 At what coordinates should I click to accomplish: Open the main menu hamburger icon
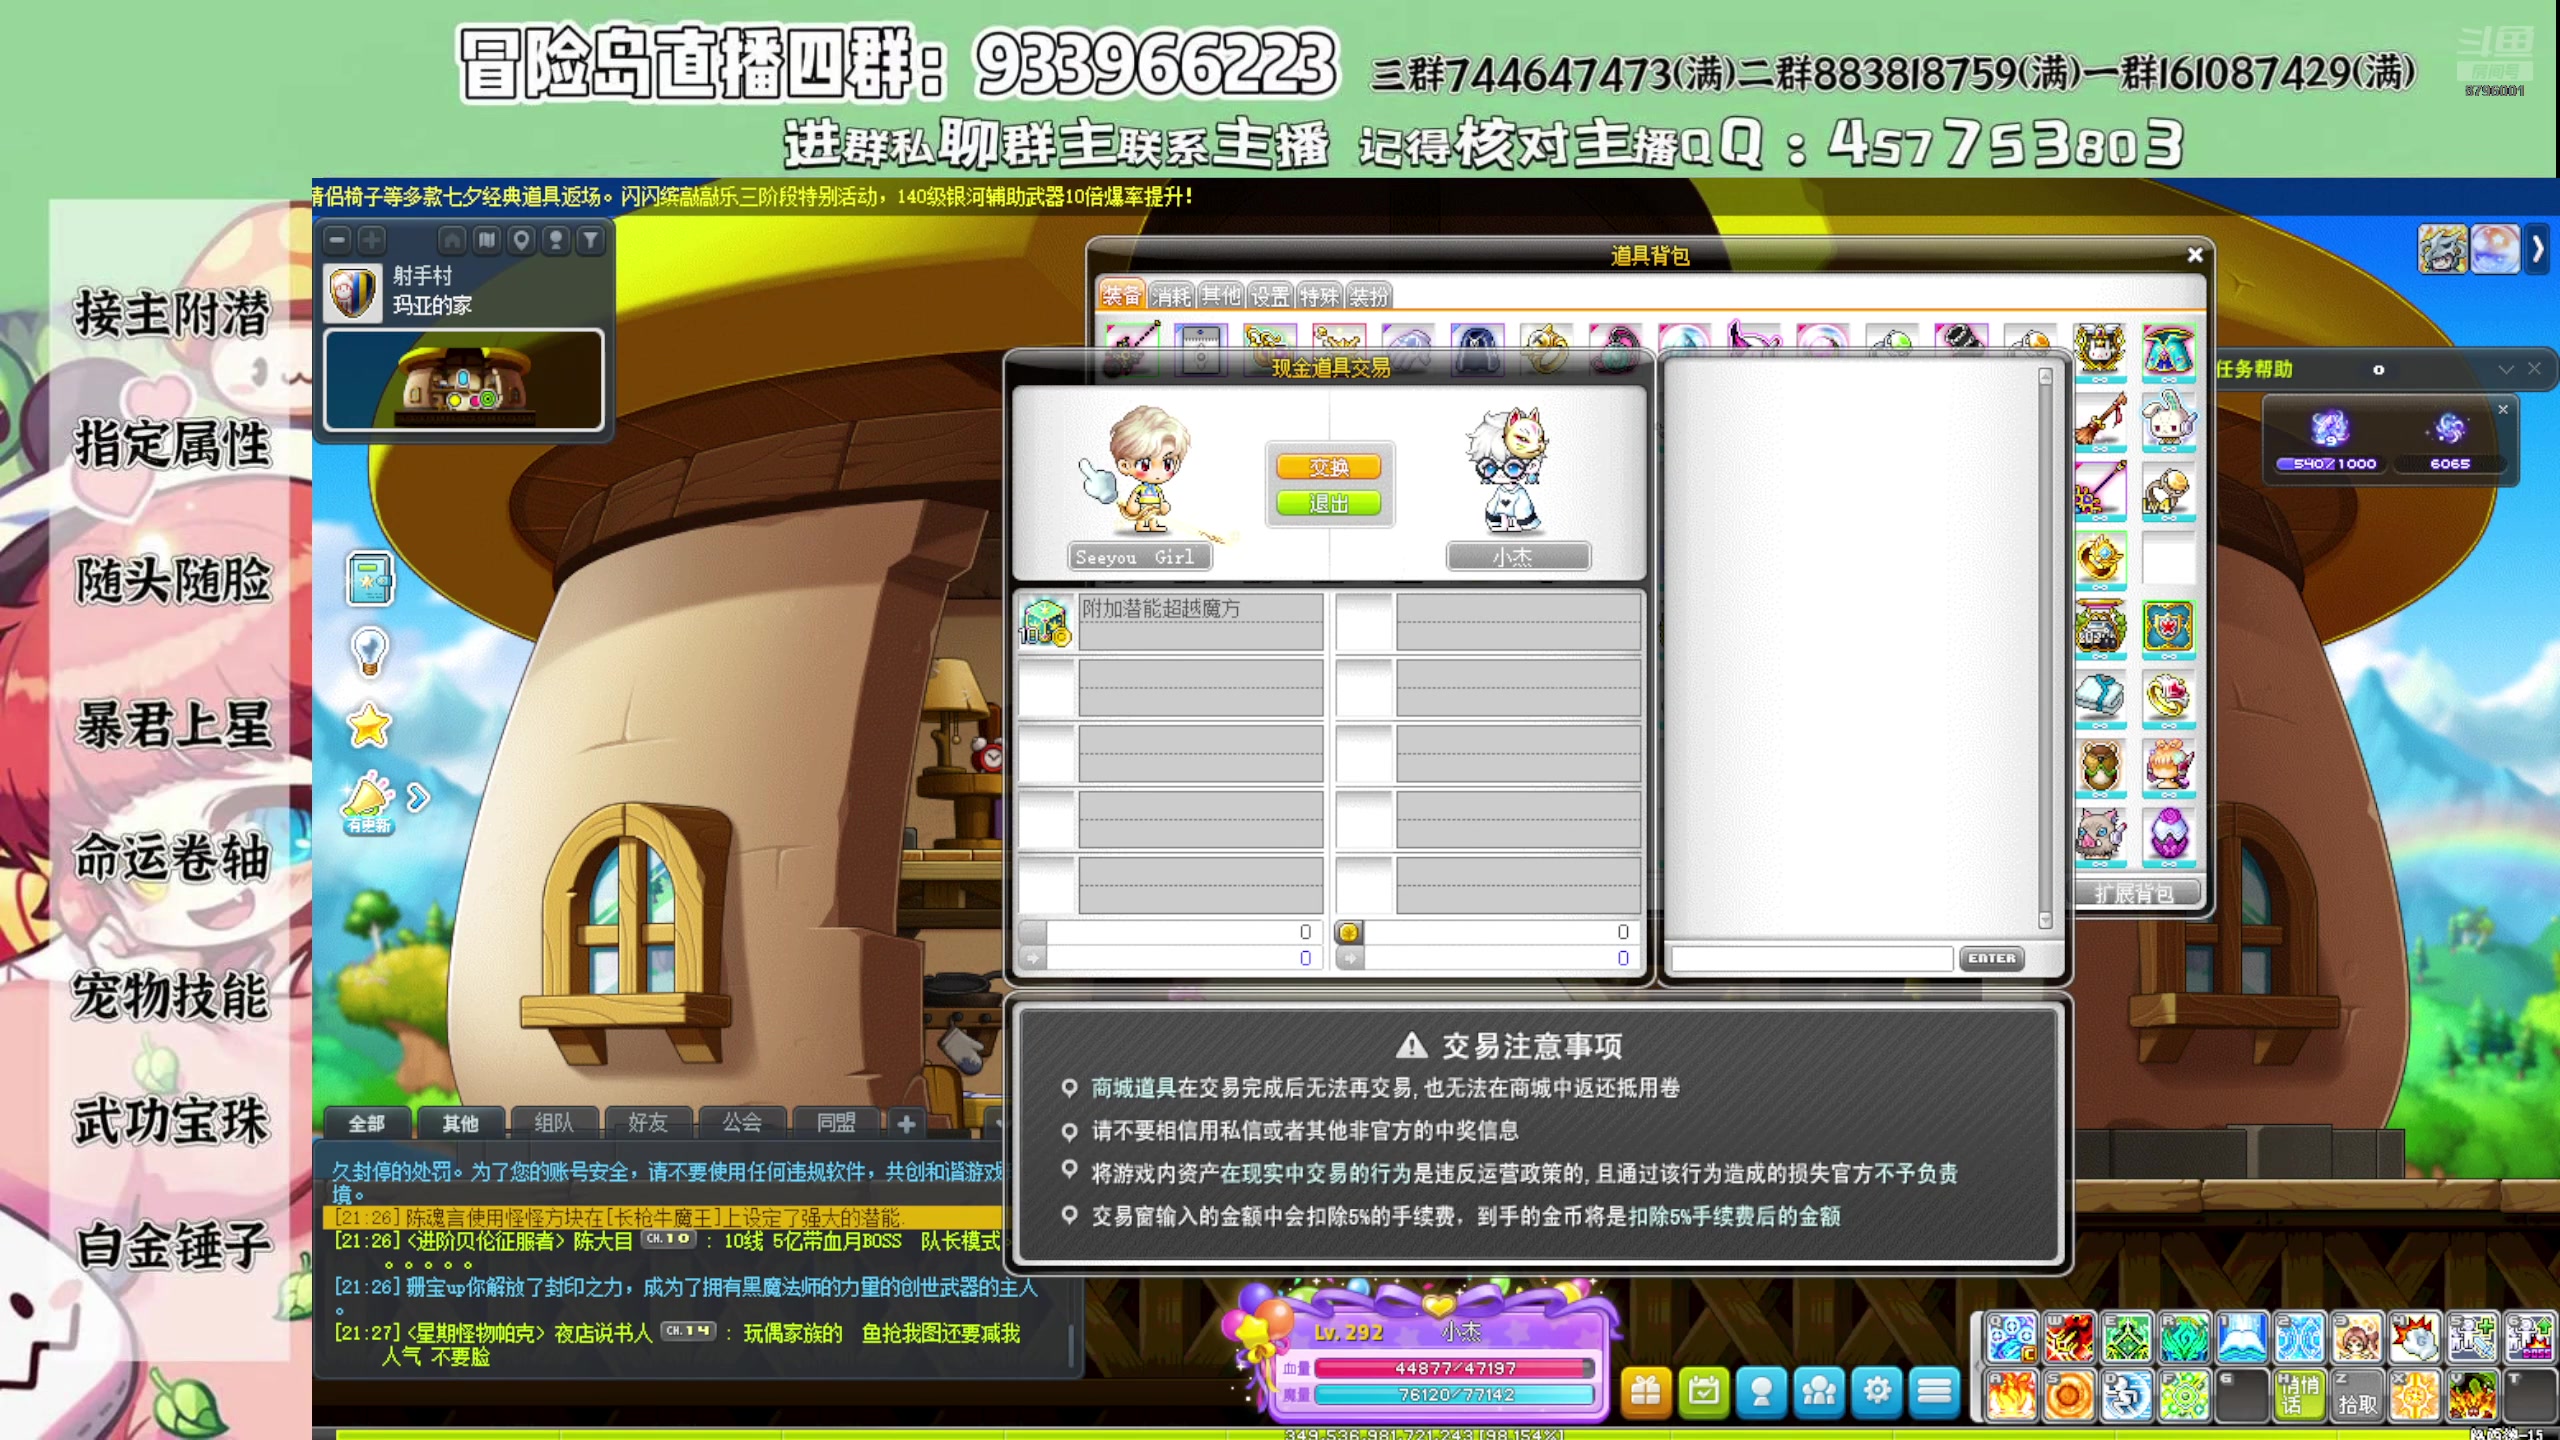1935,1391
